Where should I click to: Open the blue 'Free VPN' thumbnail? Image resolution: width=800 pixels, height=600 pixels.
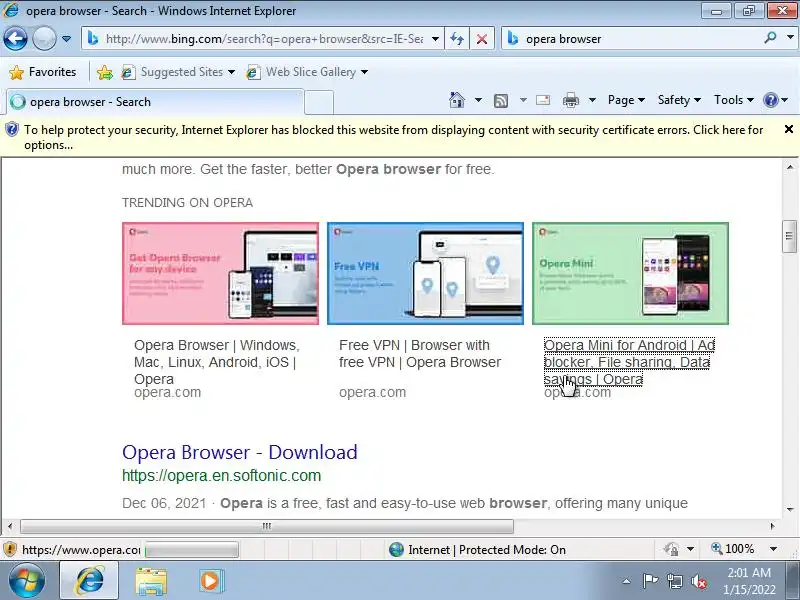(425, 273)
